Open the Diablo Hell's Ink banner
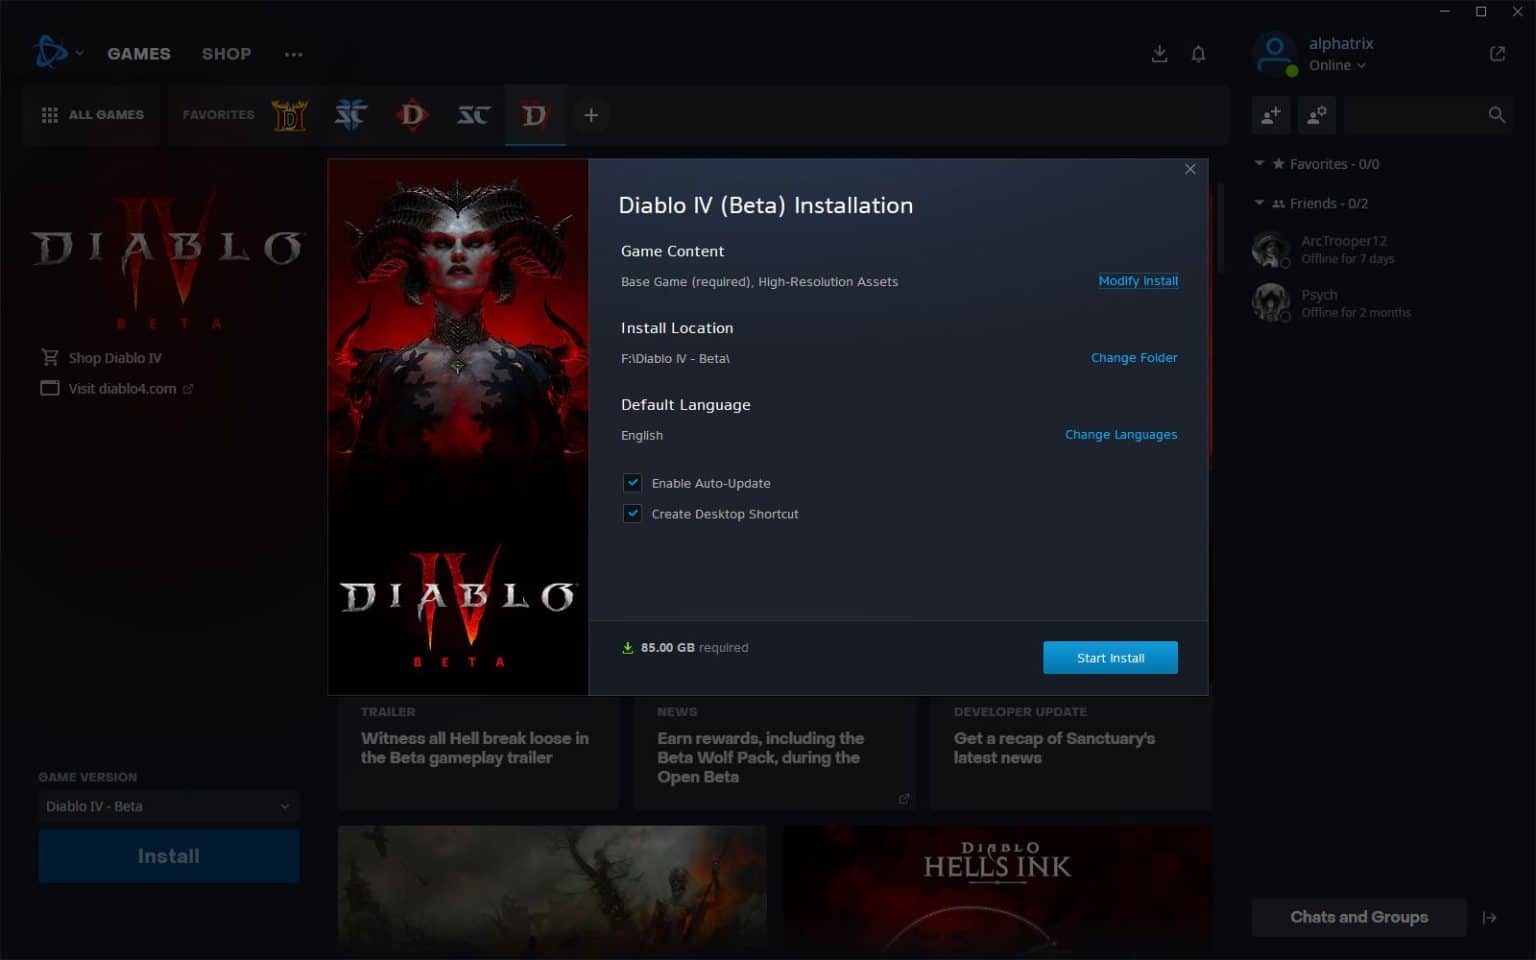This screenshot has width=1536, height=960. [996, 892]
